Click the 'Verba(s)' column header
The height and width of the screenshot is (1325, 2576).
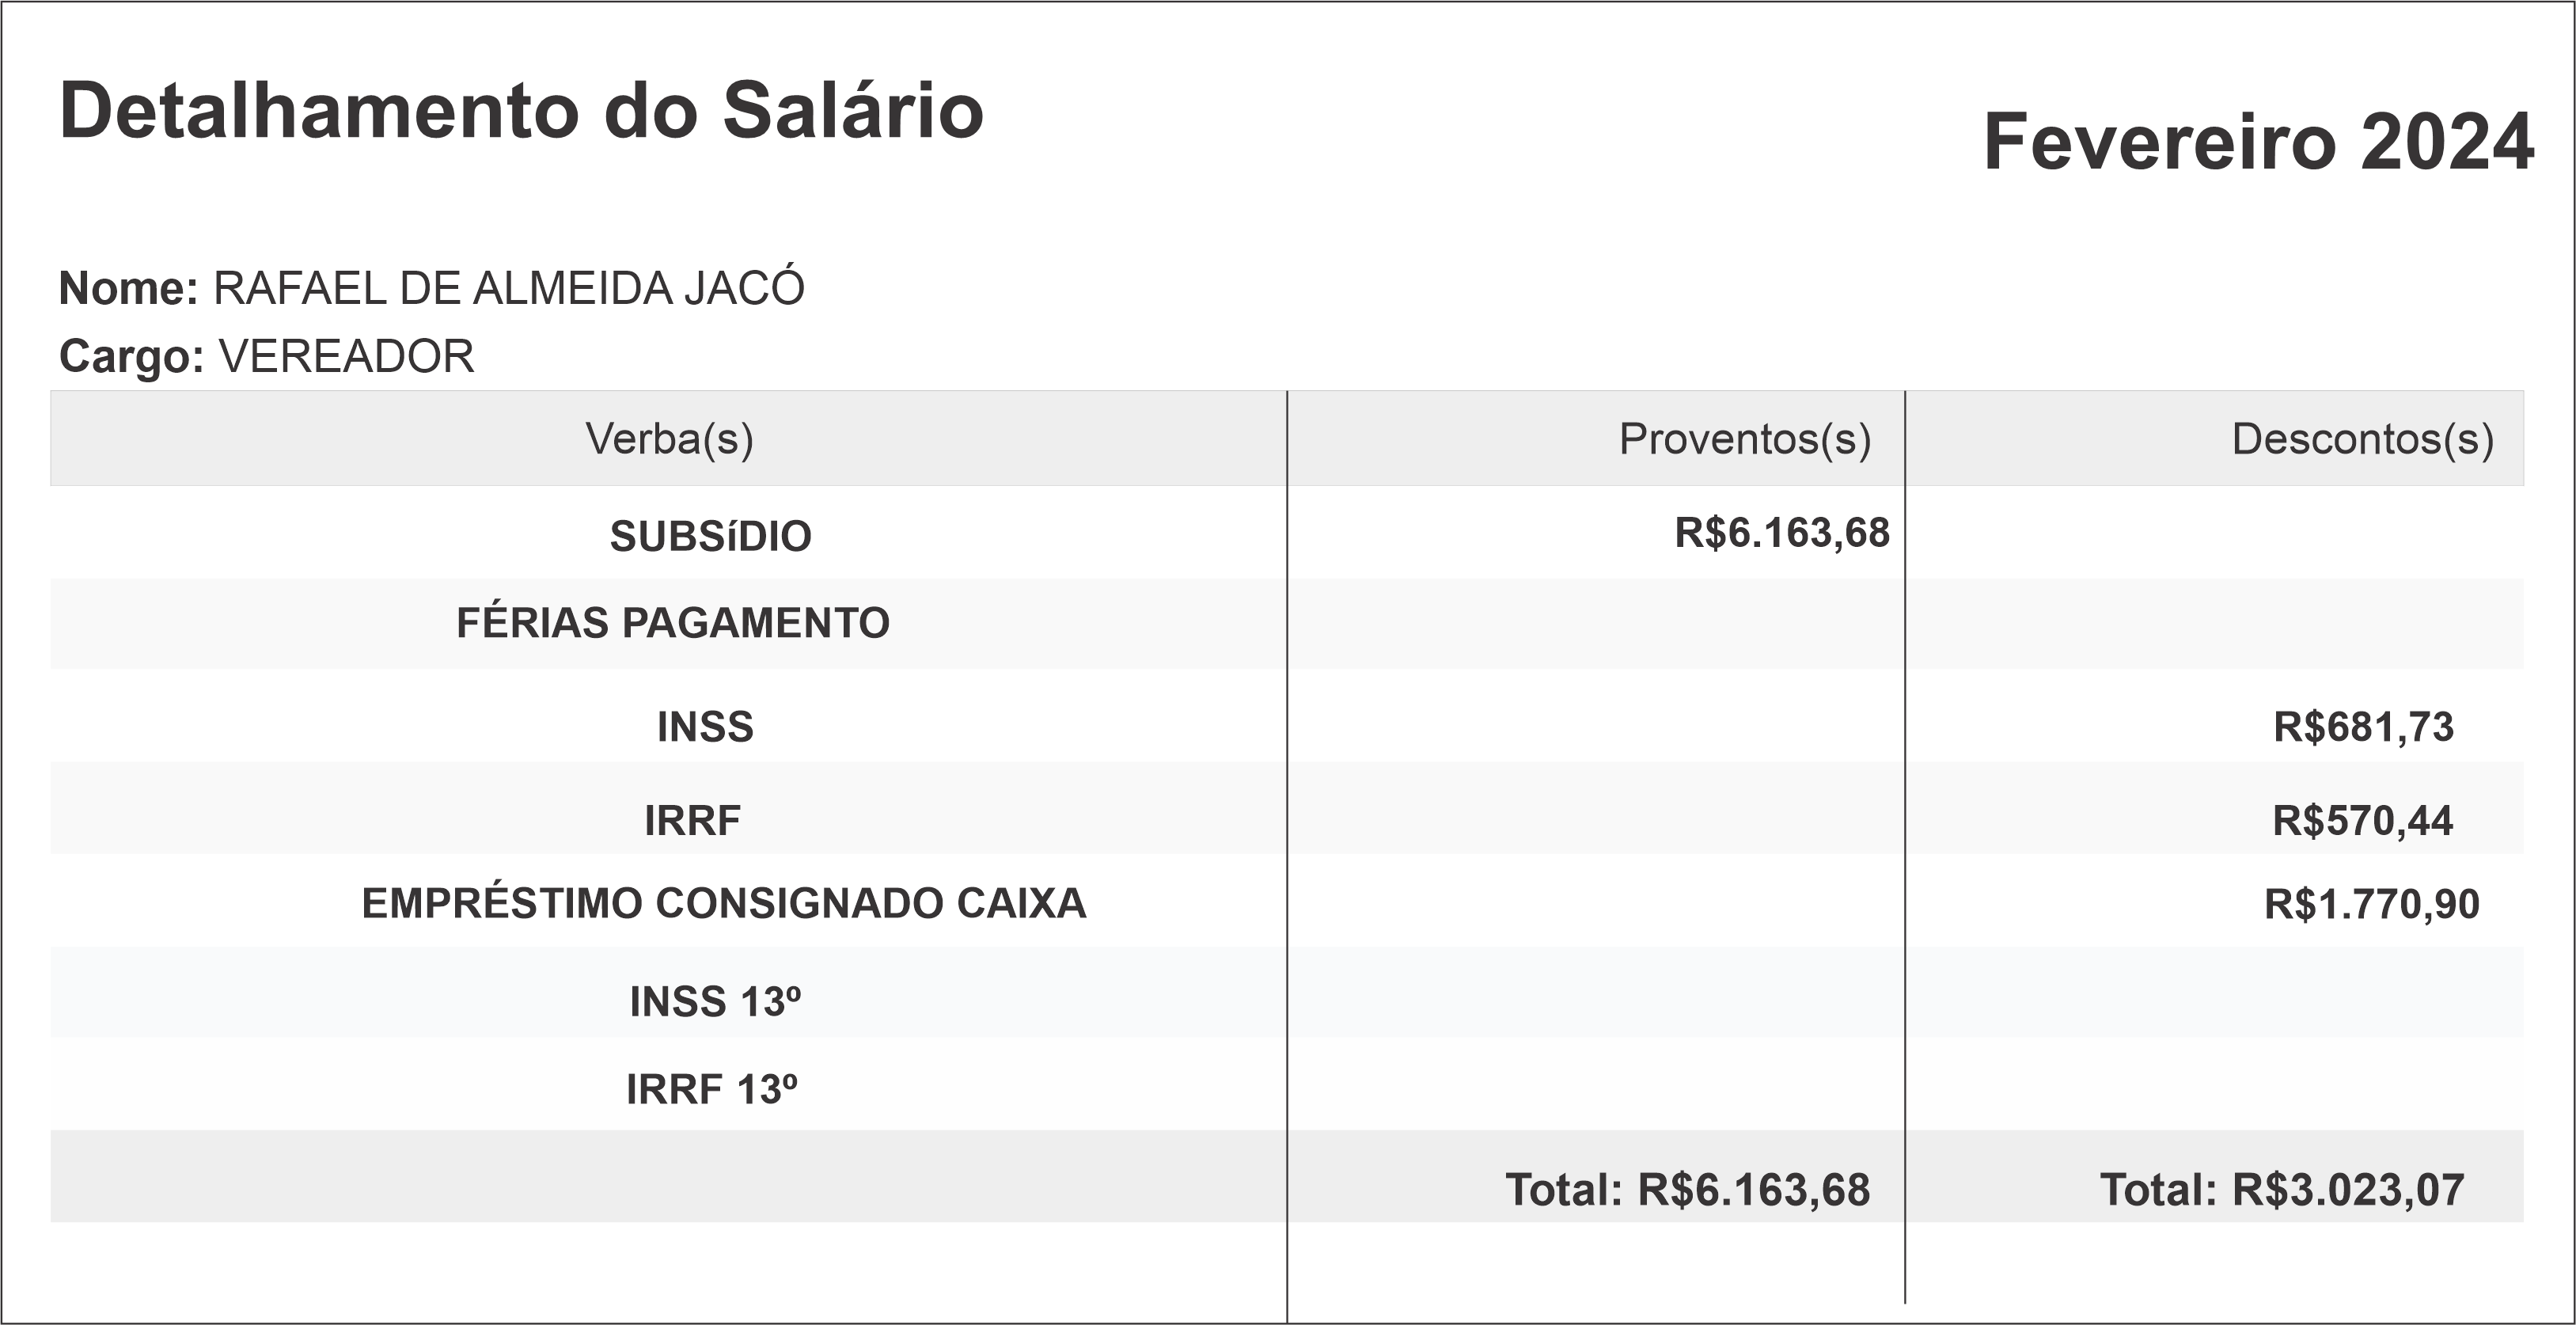tap(669, 439)
